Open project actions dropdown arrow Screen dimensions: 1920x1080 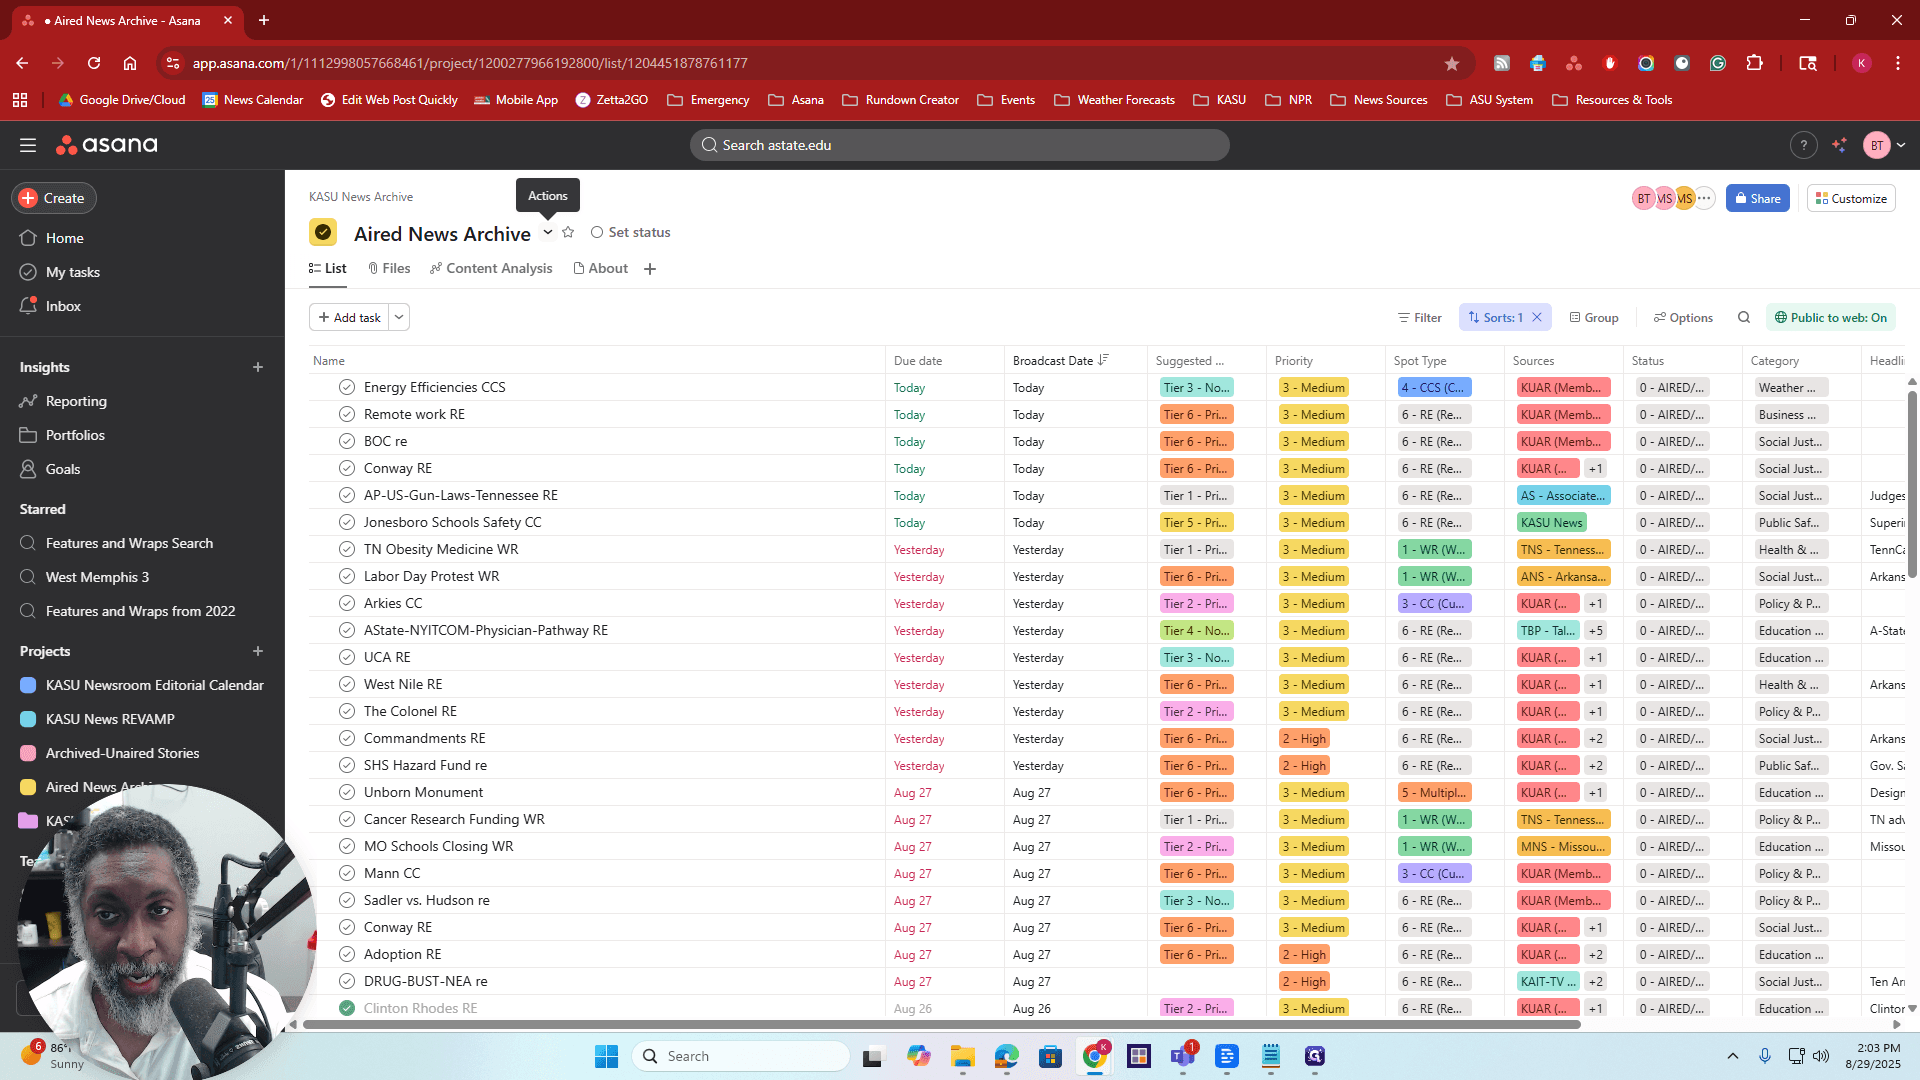tap(548, 232)
